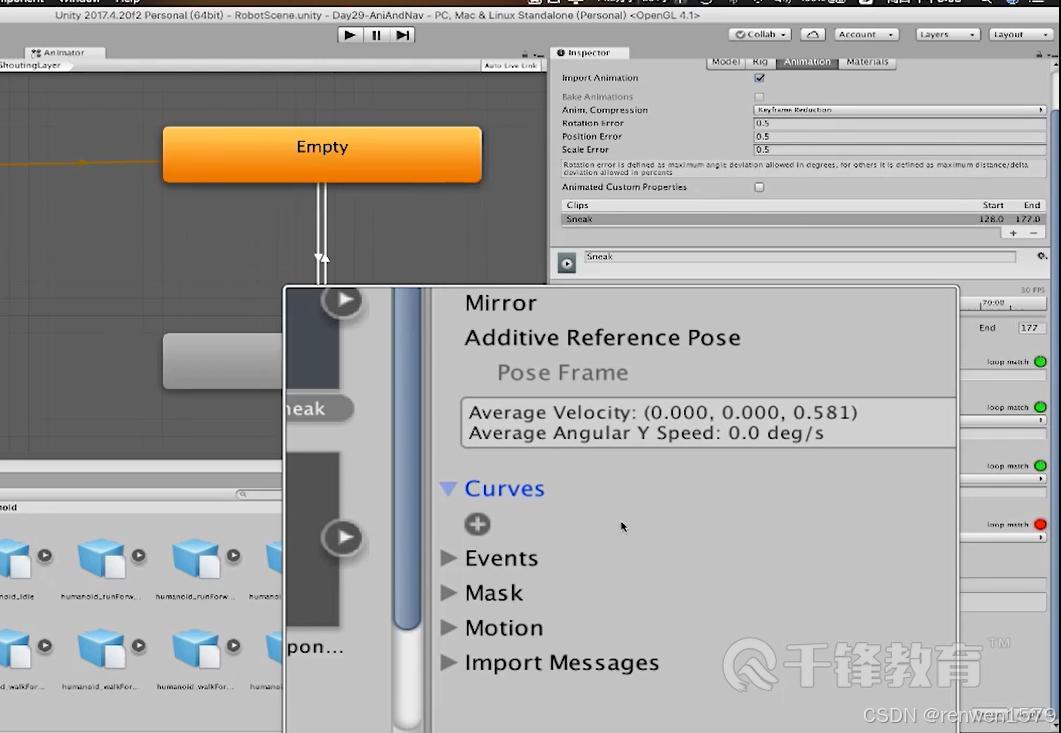Collapse the Curves section

pyautogui.click(x=449, y=489)
